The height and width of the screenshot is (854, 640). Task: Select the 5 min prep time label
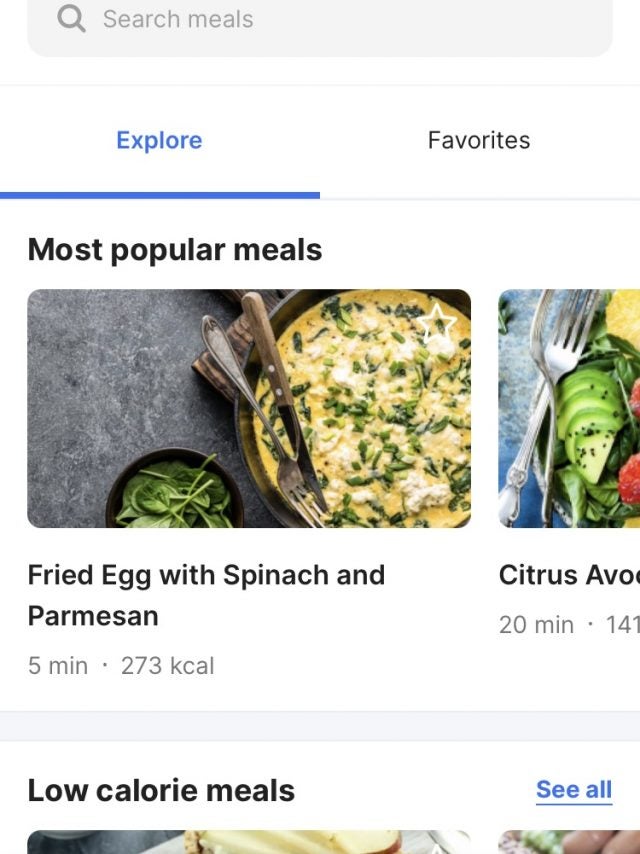58,666
